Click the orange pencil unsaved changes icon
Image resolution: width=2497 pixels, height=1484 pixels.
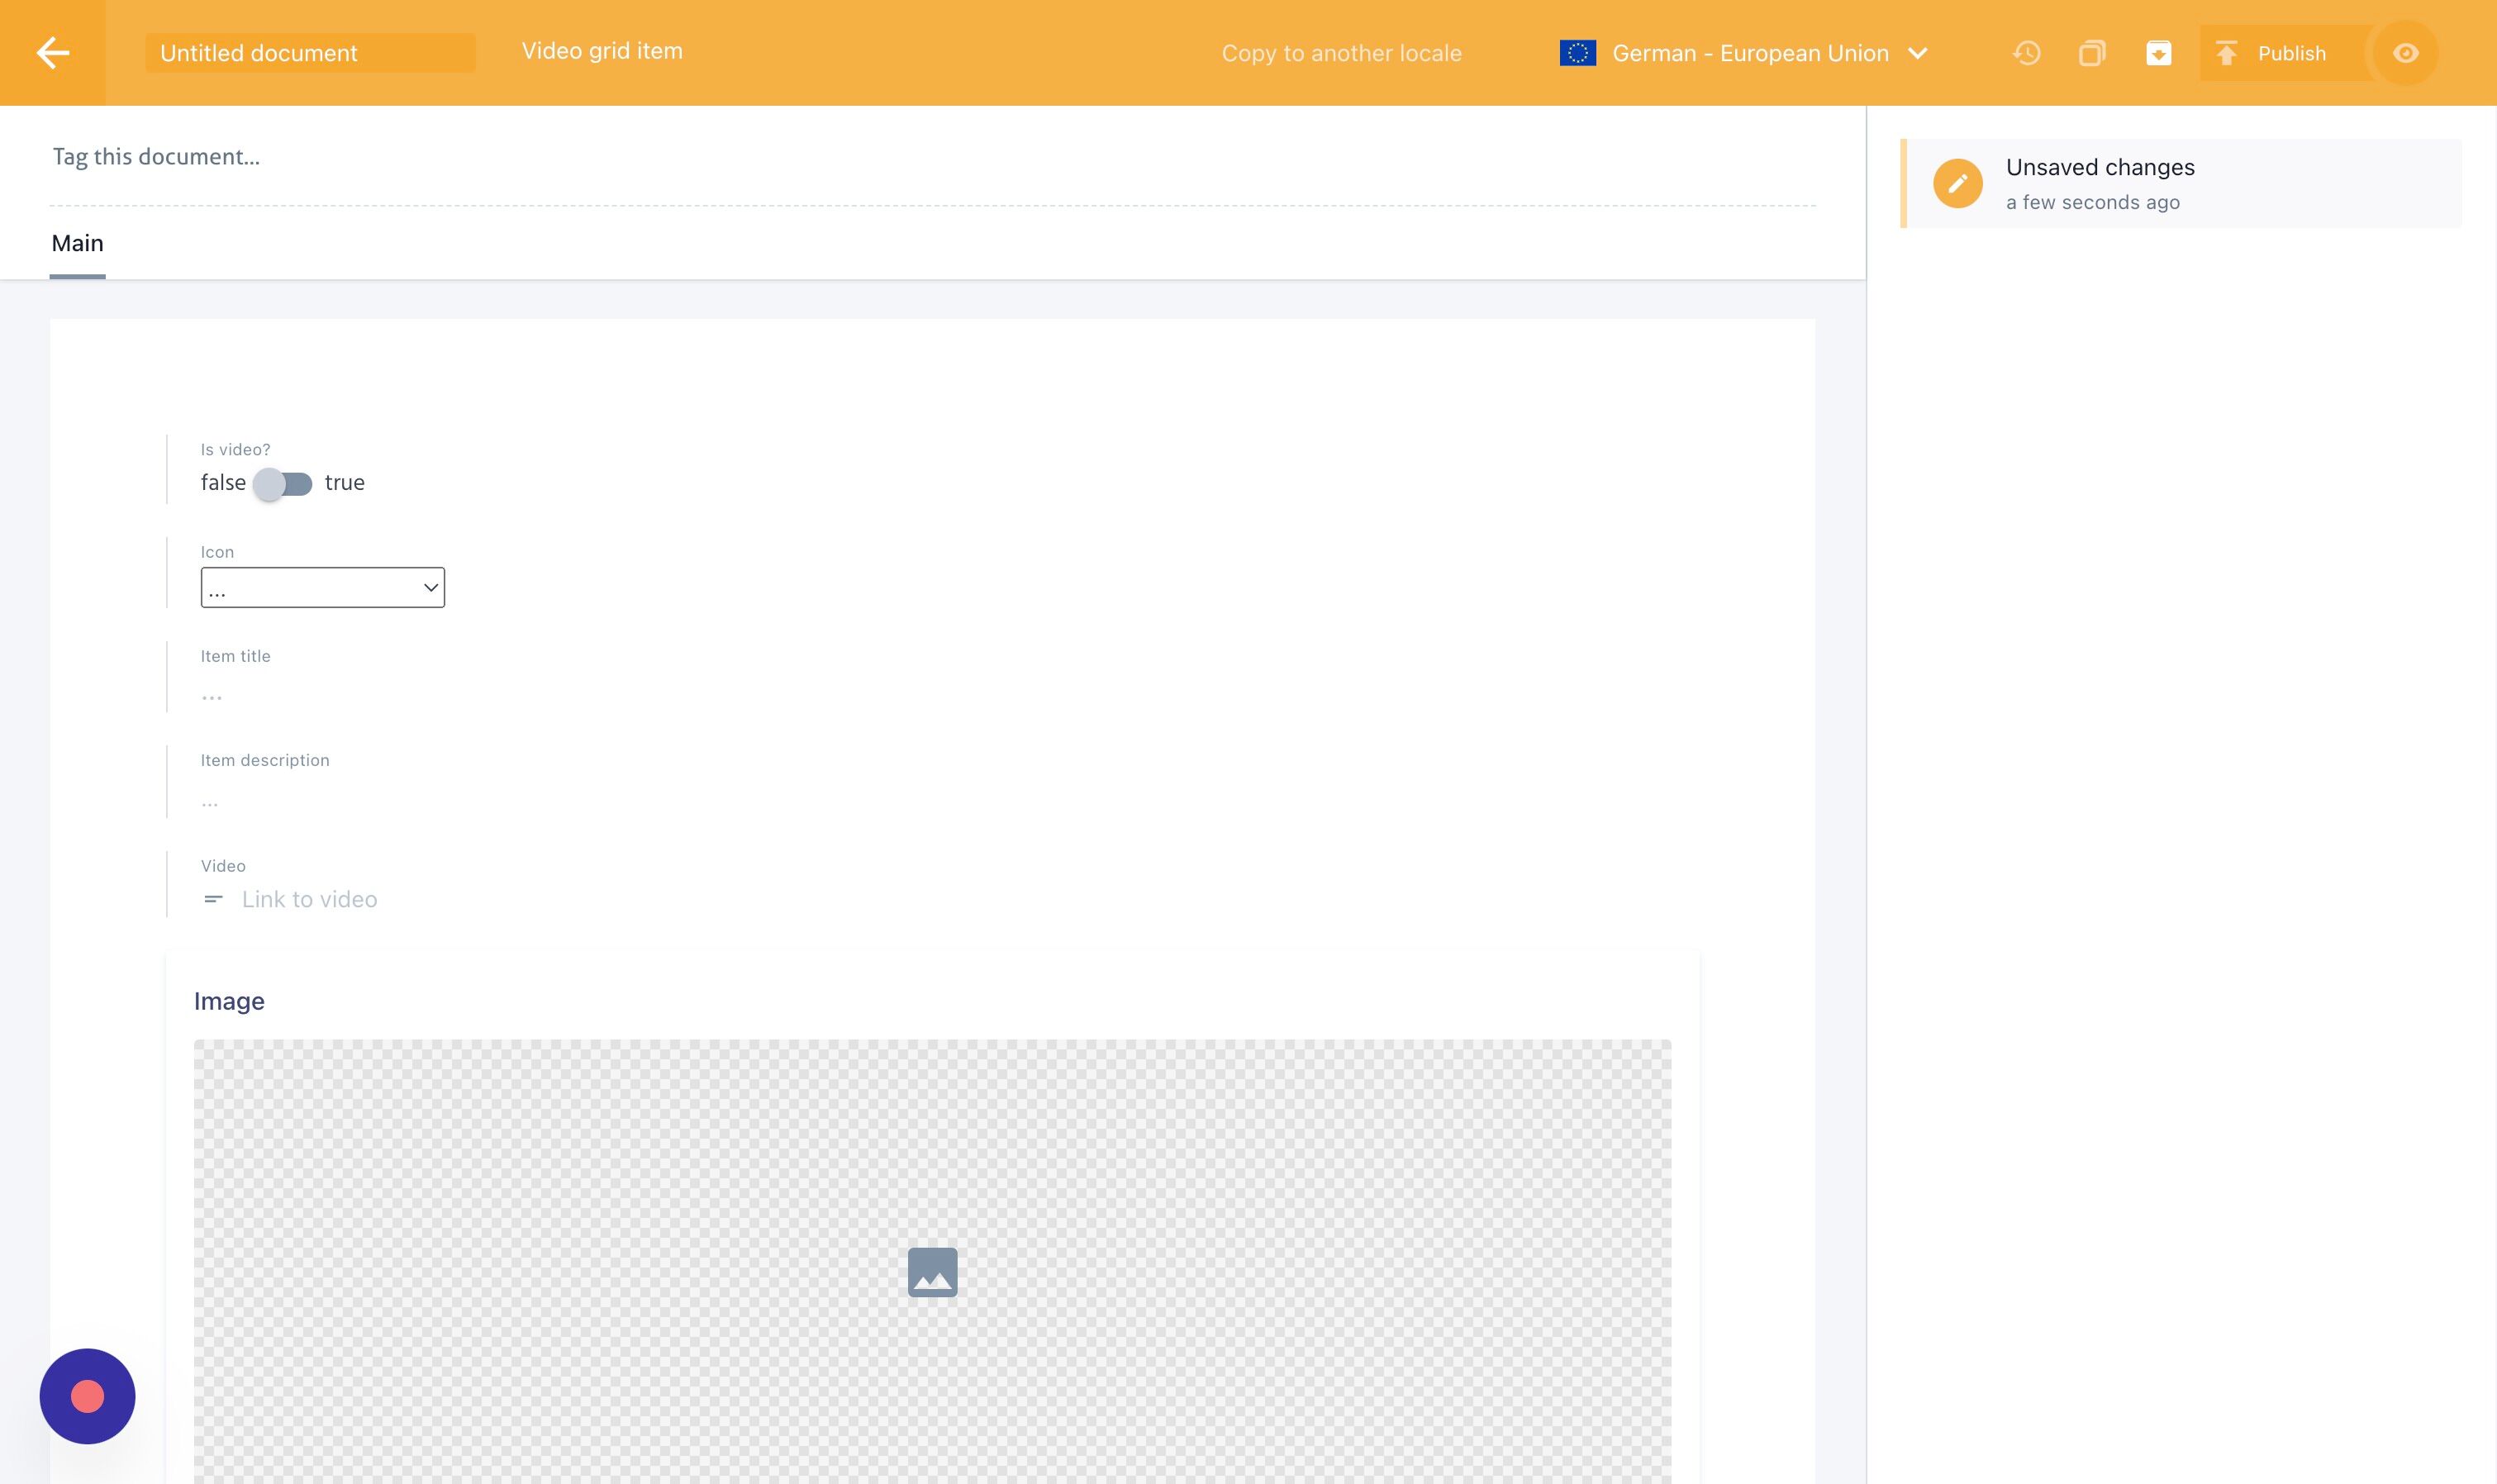[1957, 184]
